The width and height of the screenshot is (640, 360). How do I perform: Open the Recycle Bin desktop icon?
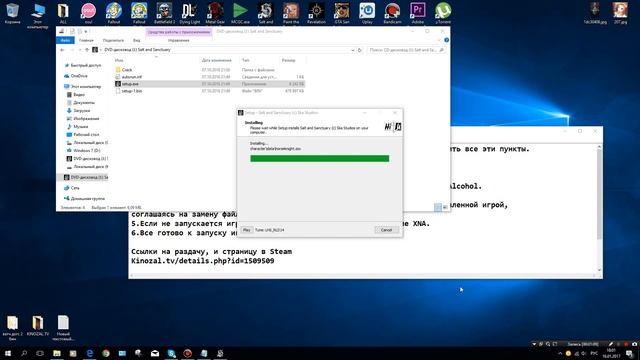[x=12, y=13]
